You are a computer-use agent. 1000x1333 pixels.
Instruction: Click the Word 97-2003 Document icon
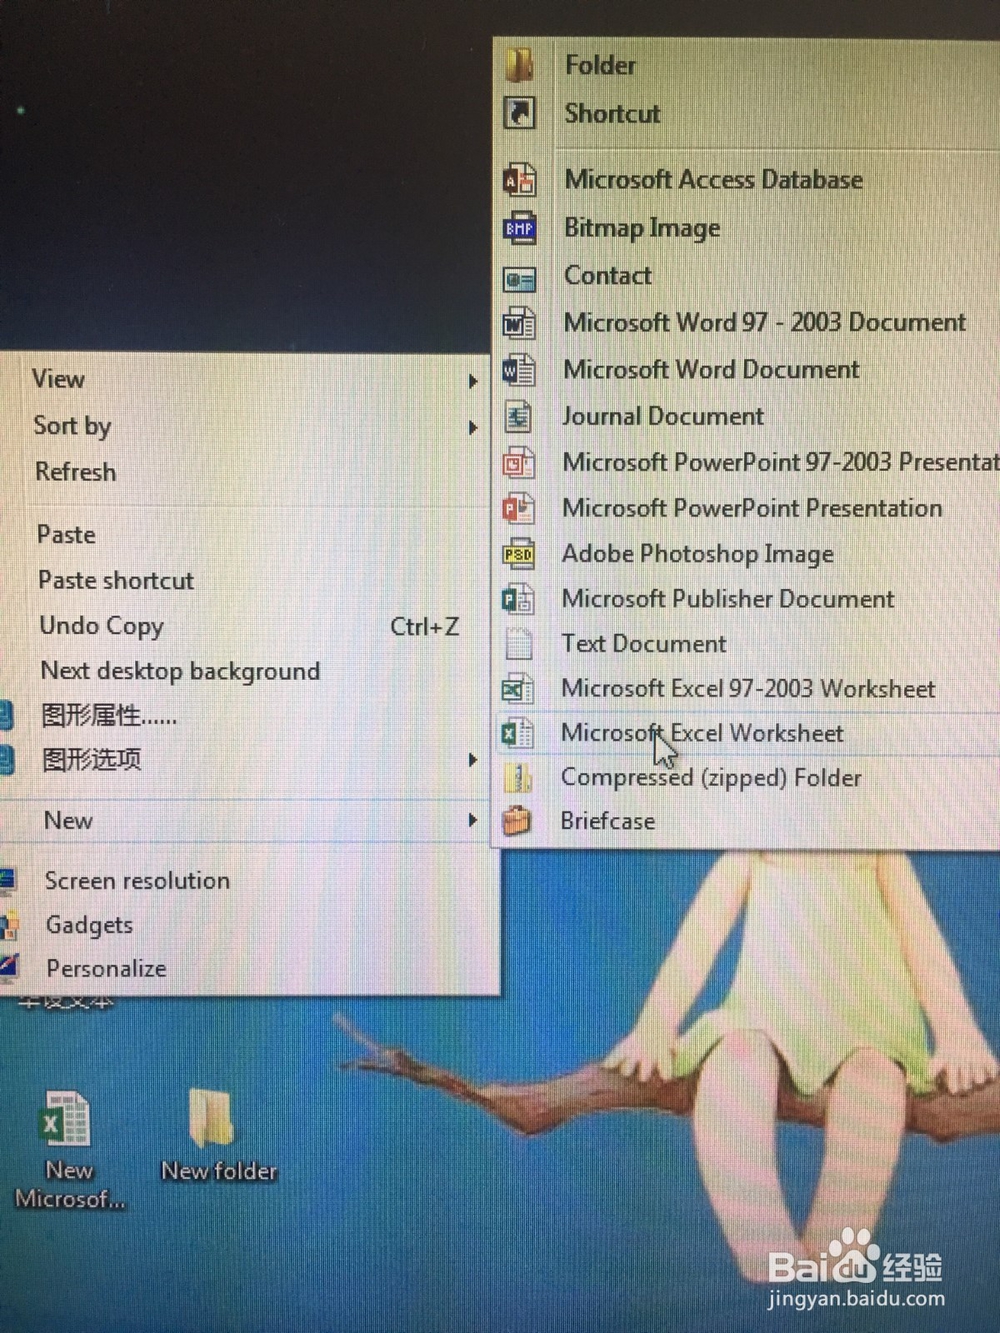pos(519,323)
